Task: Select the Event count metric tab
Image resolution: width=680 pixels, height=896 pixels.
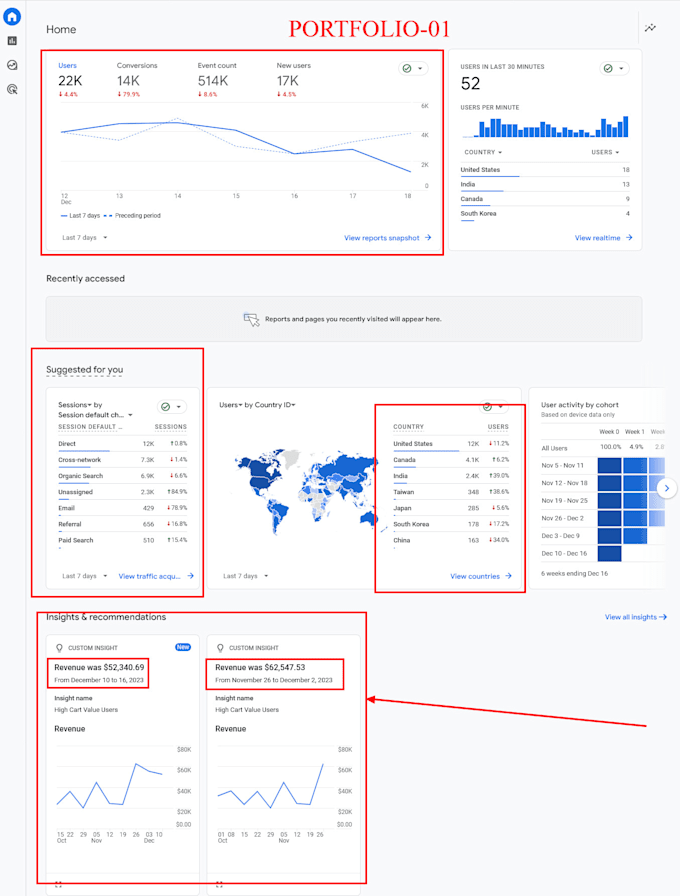Action: (x=217, y=80)
